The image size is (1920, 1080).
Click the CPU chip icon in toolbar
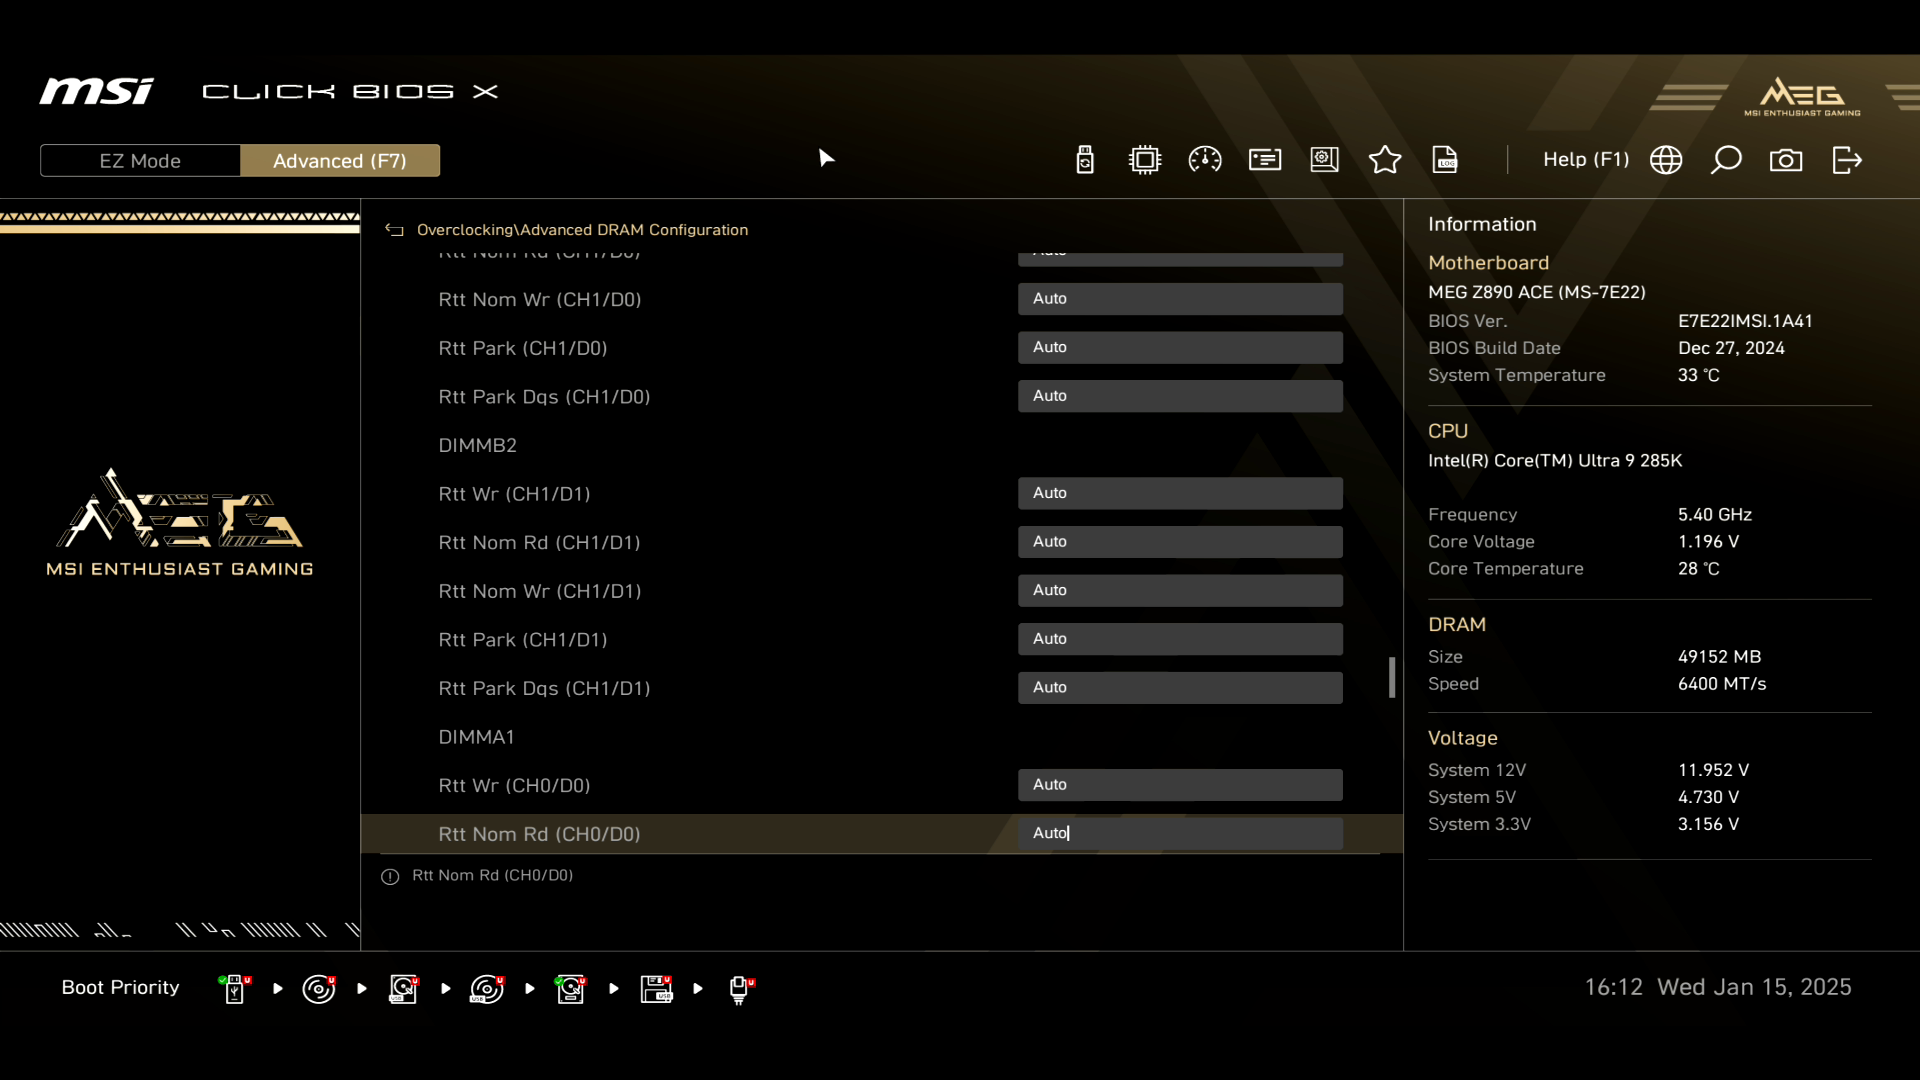[1145, 160]
